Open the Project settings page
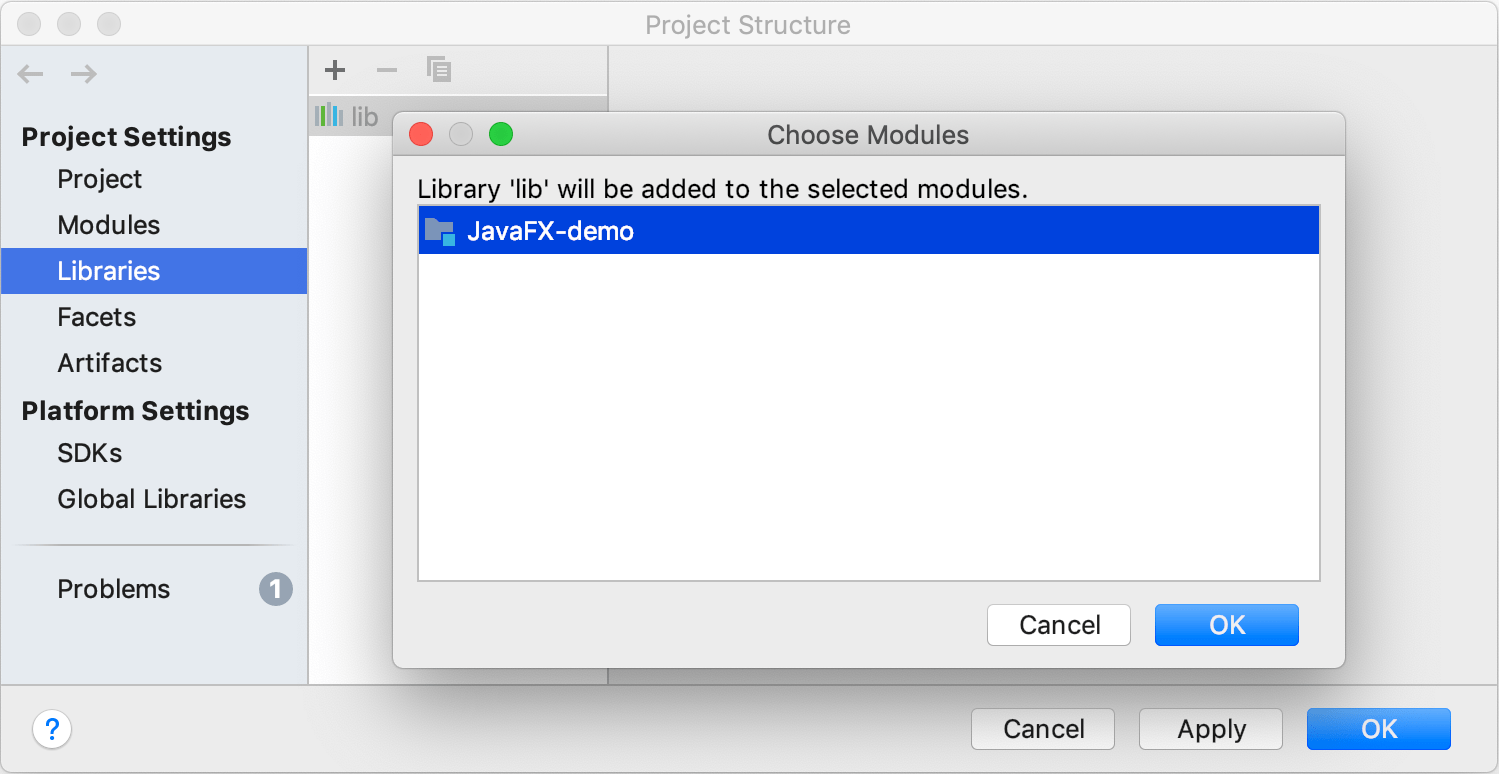Image resolution: width=1499 pixels, height=774 pixels. click(x=100, y=179)
